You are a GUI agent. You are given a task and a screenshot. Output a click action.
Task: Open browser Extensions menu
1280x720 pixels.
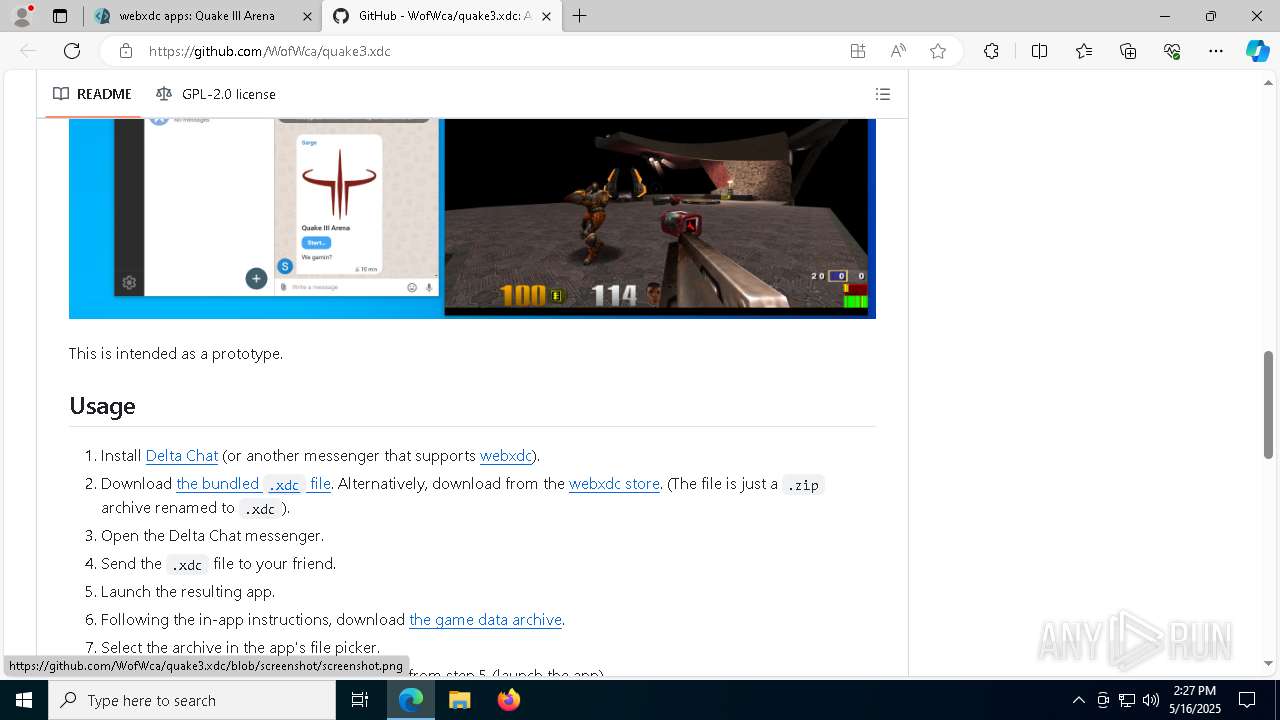coord(991,51)
